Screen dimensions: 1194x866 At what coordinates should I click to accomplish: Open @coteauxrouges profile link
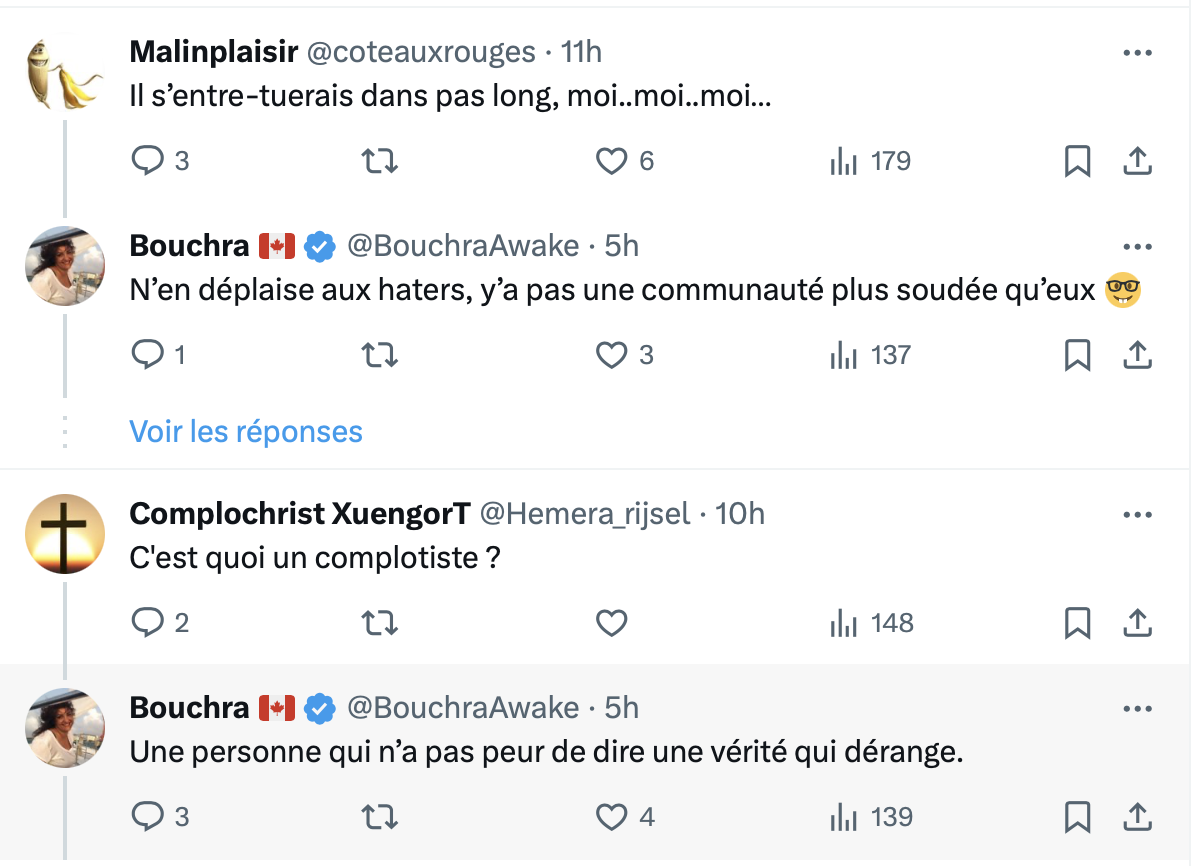pos(420,52)
